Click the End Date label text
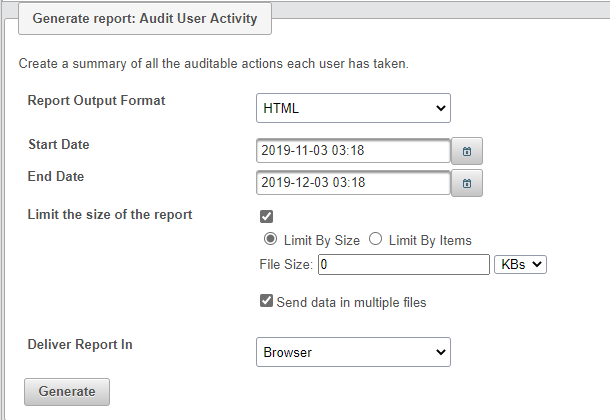This screenshot has height=420, width=610. 56,177
